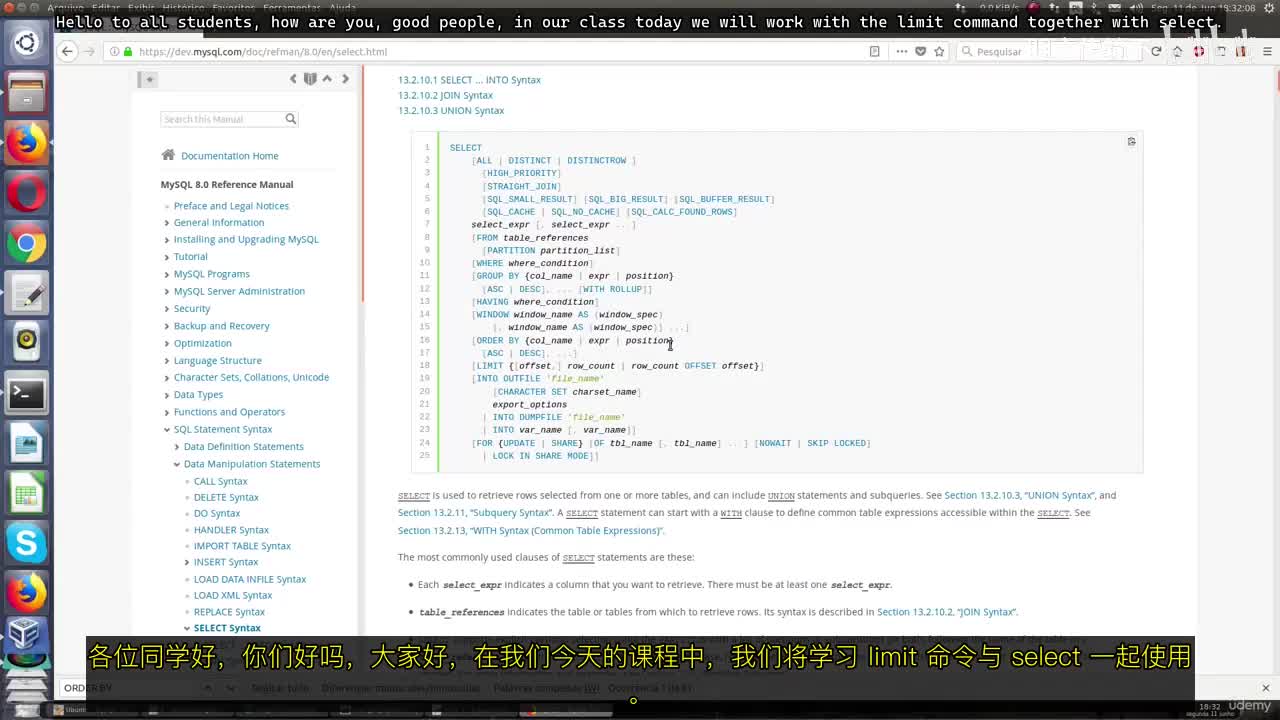
Task: Collapse the SQL Statement Syntax section
Action: click(167, 430)
